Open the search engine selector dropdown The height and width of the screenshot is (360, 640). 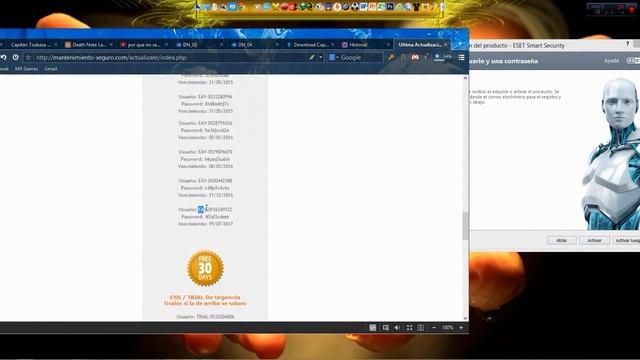click(334, 58)
